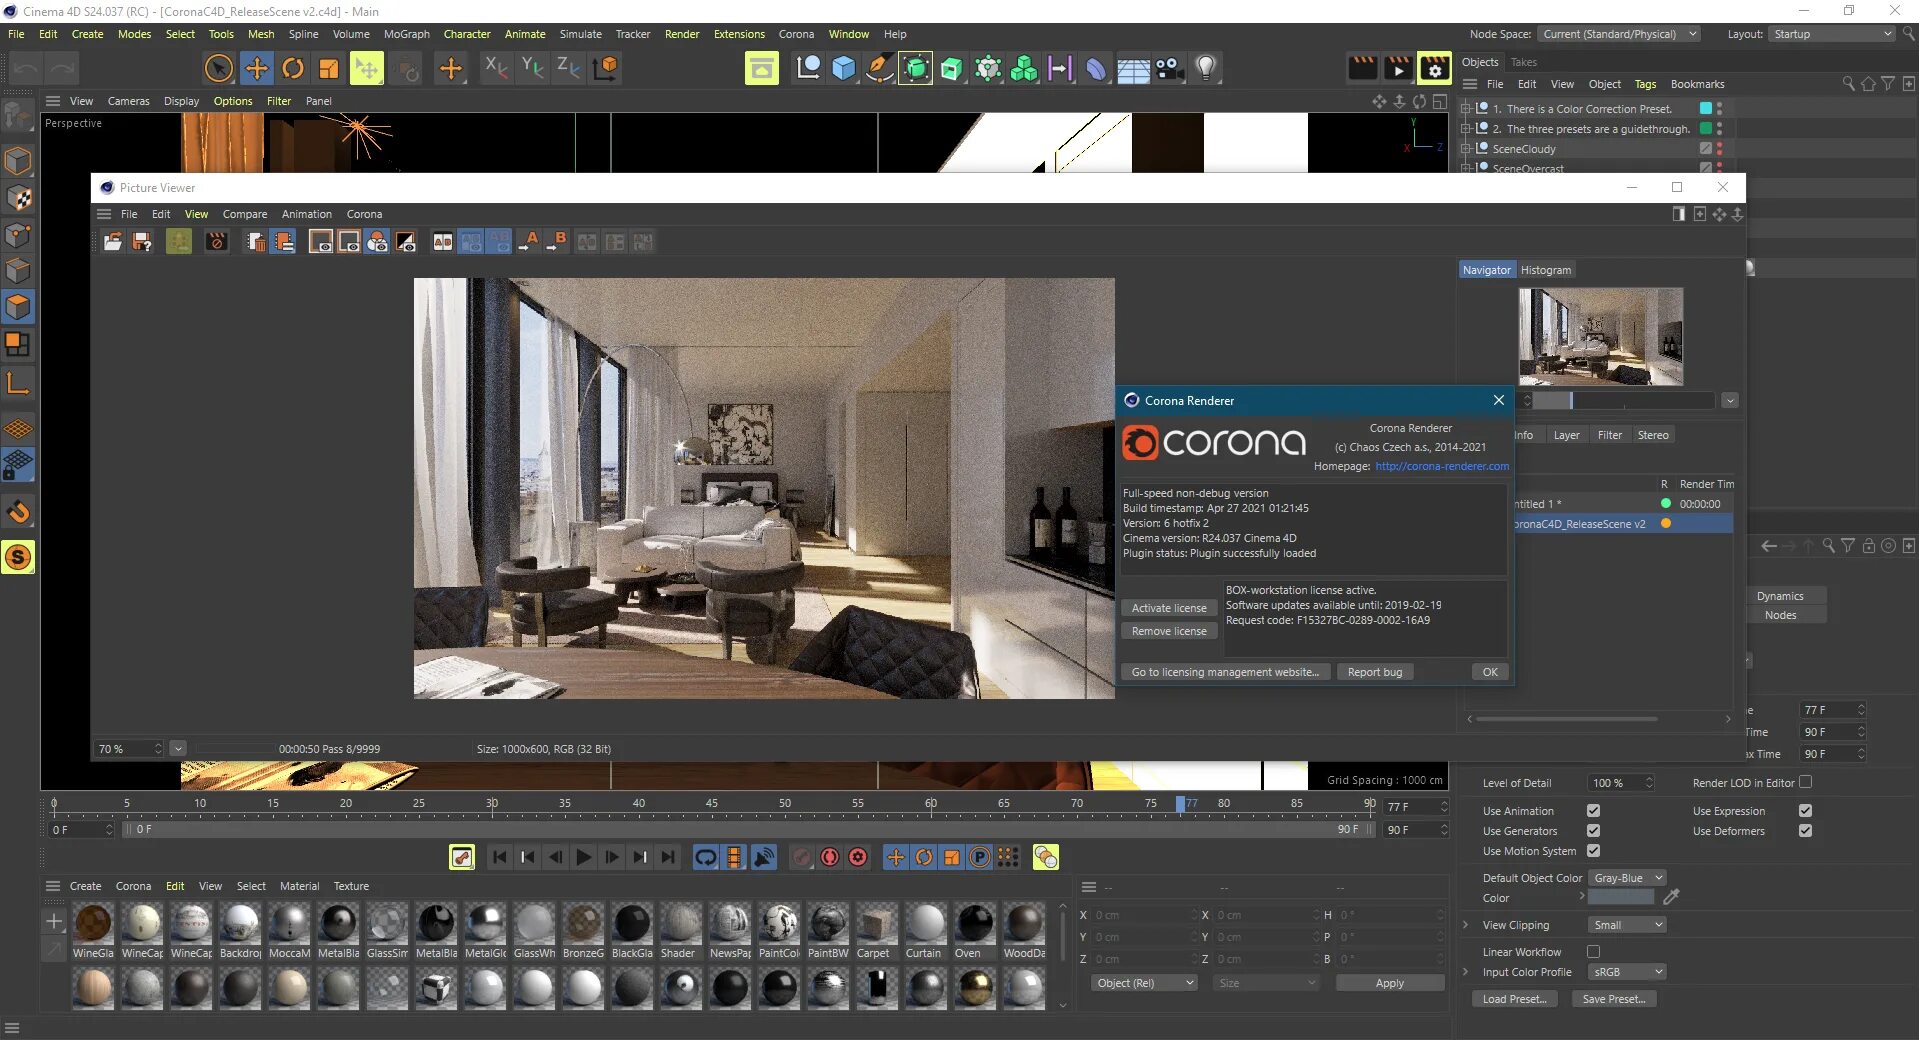The image size is (1919, 1040).
Task: Open the Corona menu in the menu bar
Action: pos(796,33)
